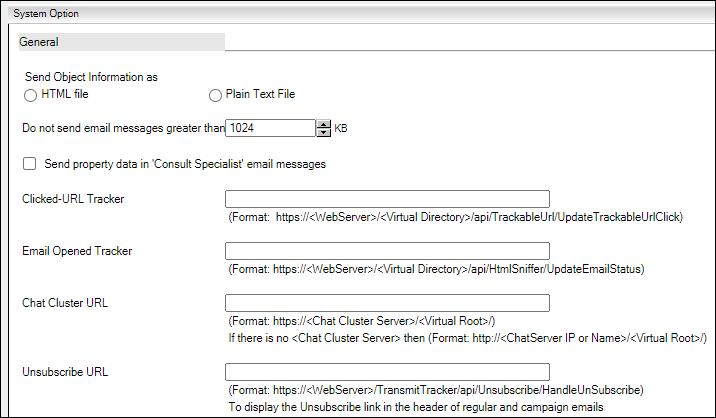Click the System Option title bar
716x418 pixels.
pyautogui.click(x=361, y=13)
